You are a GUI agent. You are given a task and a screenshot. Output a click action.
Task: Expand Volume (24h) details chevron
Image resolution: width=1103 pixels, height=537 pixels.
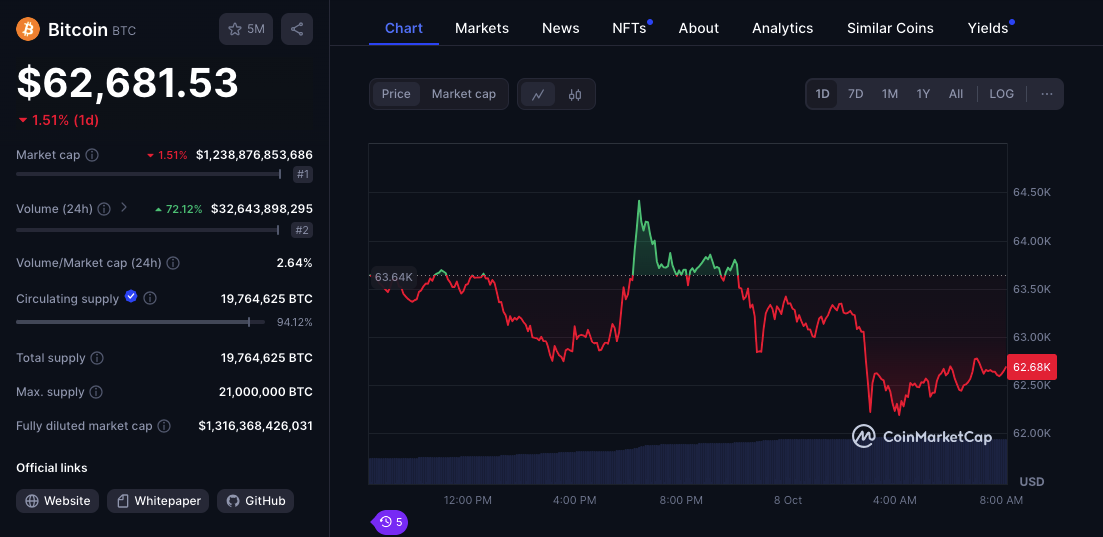[x=125, y=208]
